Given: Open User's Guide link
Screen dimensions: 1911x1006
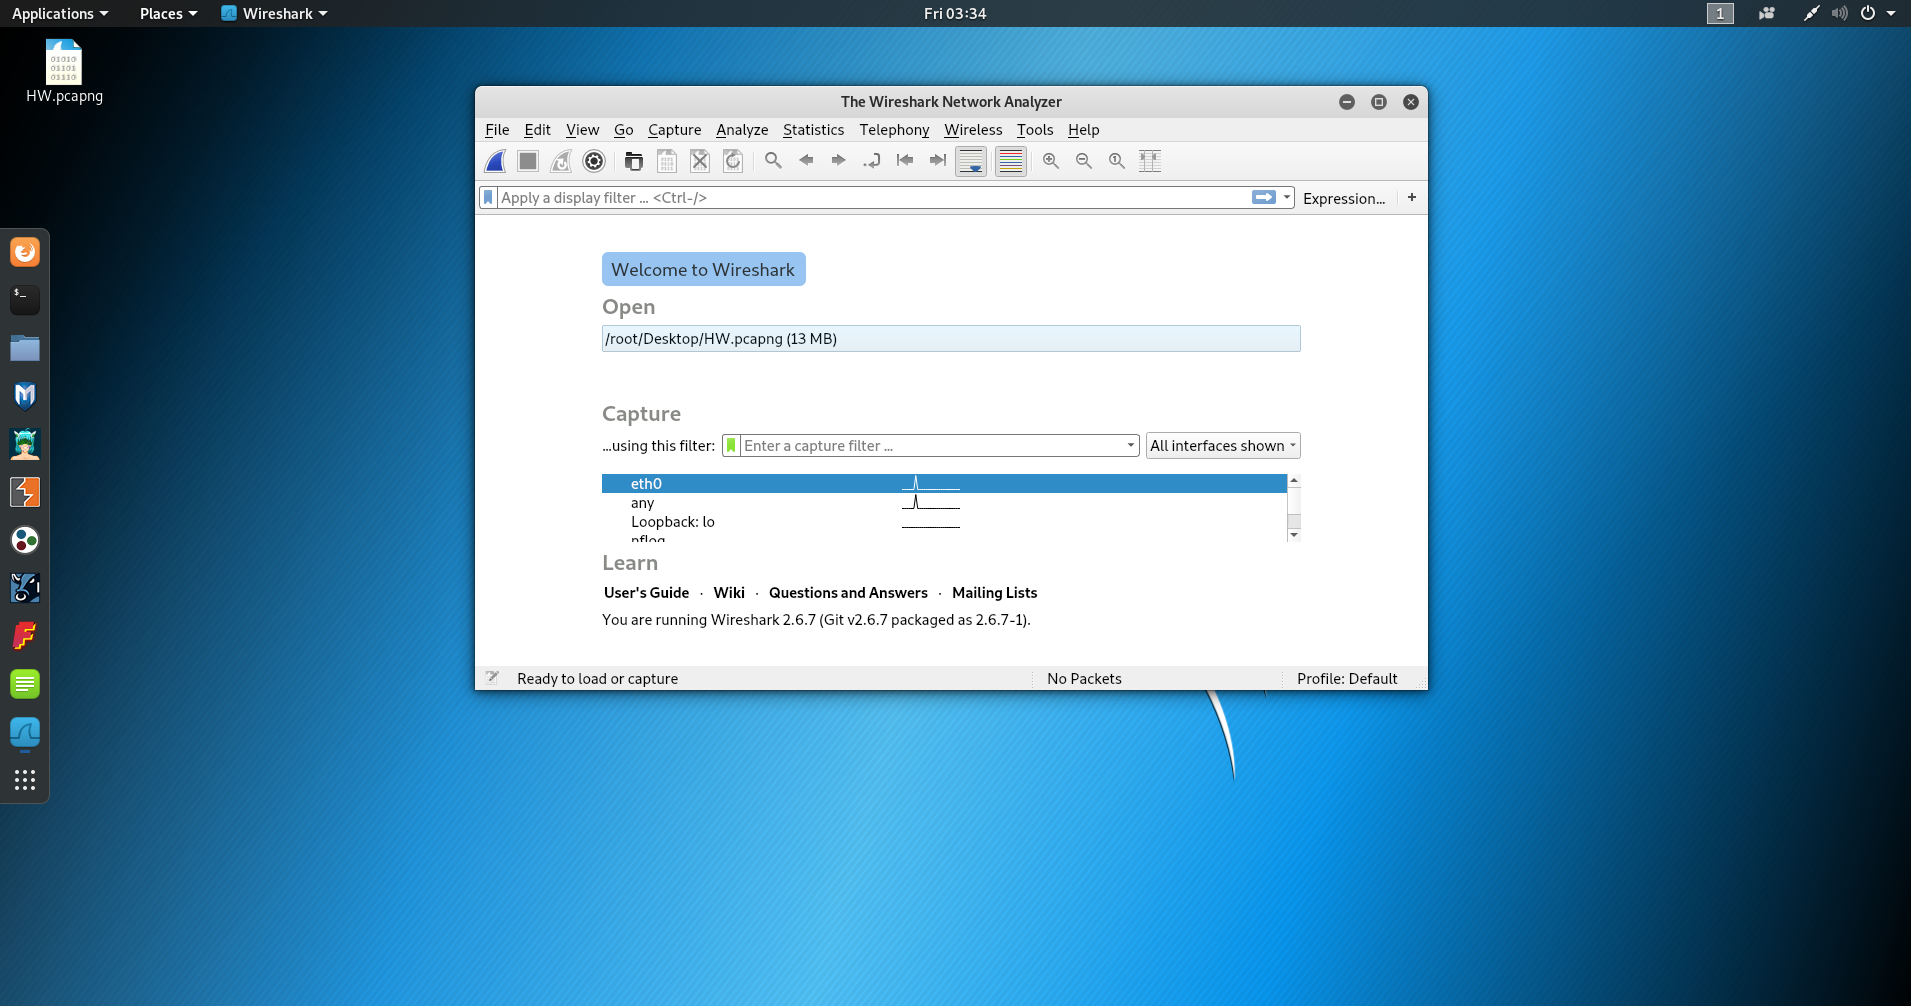Looking at the screenshot, I should pyautogui.click(x=646, y=593).
